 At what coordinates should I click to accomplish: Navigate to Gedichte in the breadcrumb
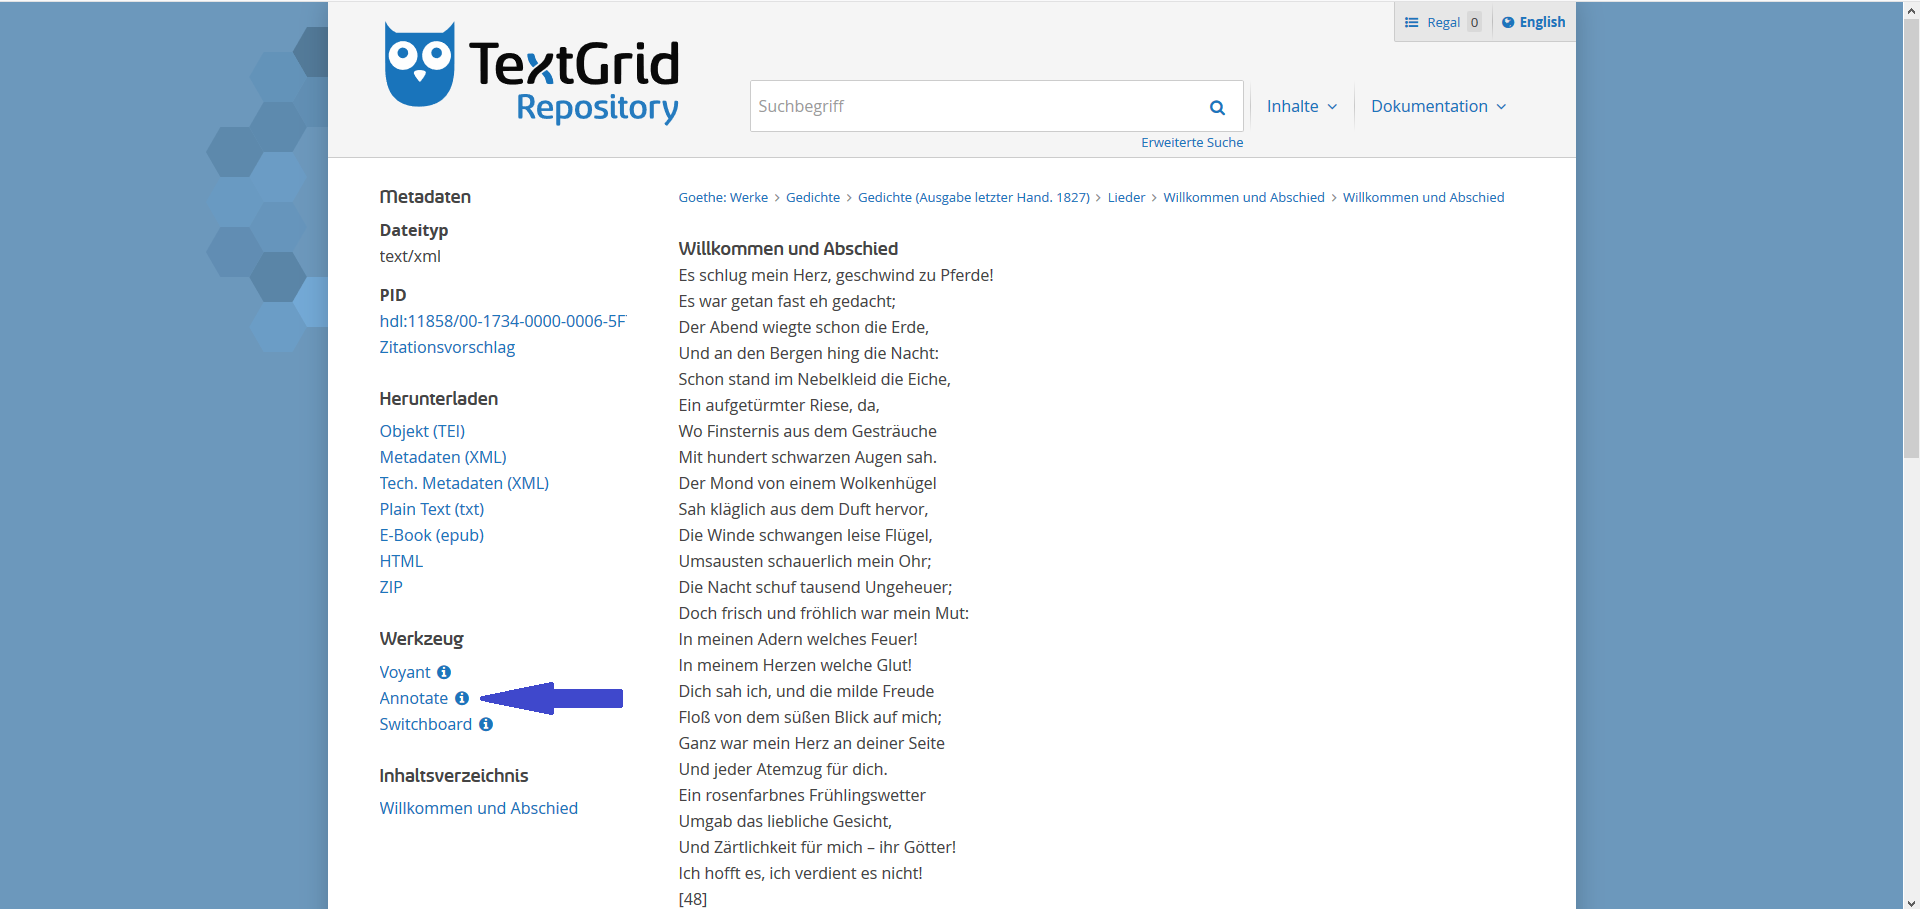click(x=813, y=197)
